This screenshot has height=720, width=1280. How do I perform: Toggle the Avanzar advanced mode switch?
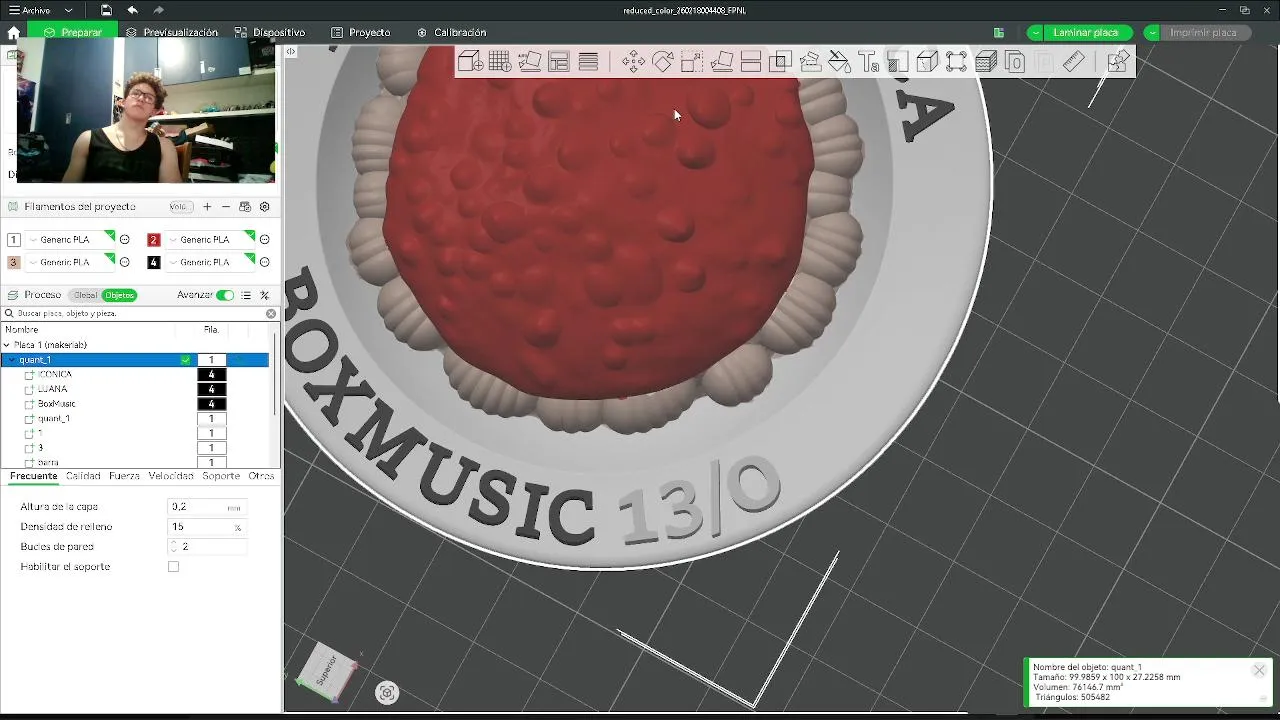click(x=225, y=295)
